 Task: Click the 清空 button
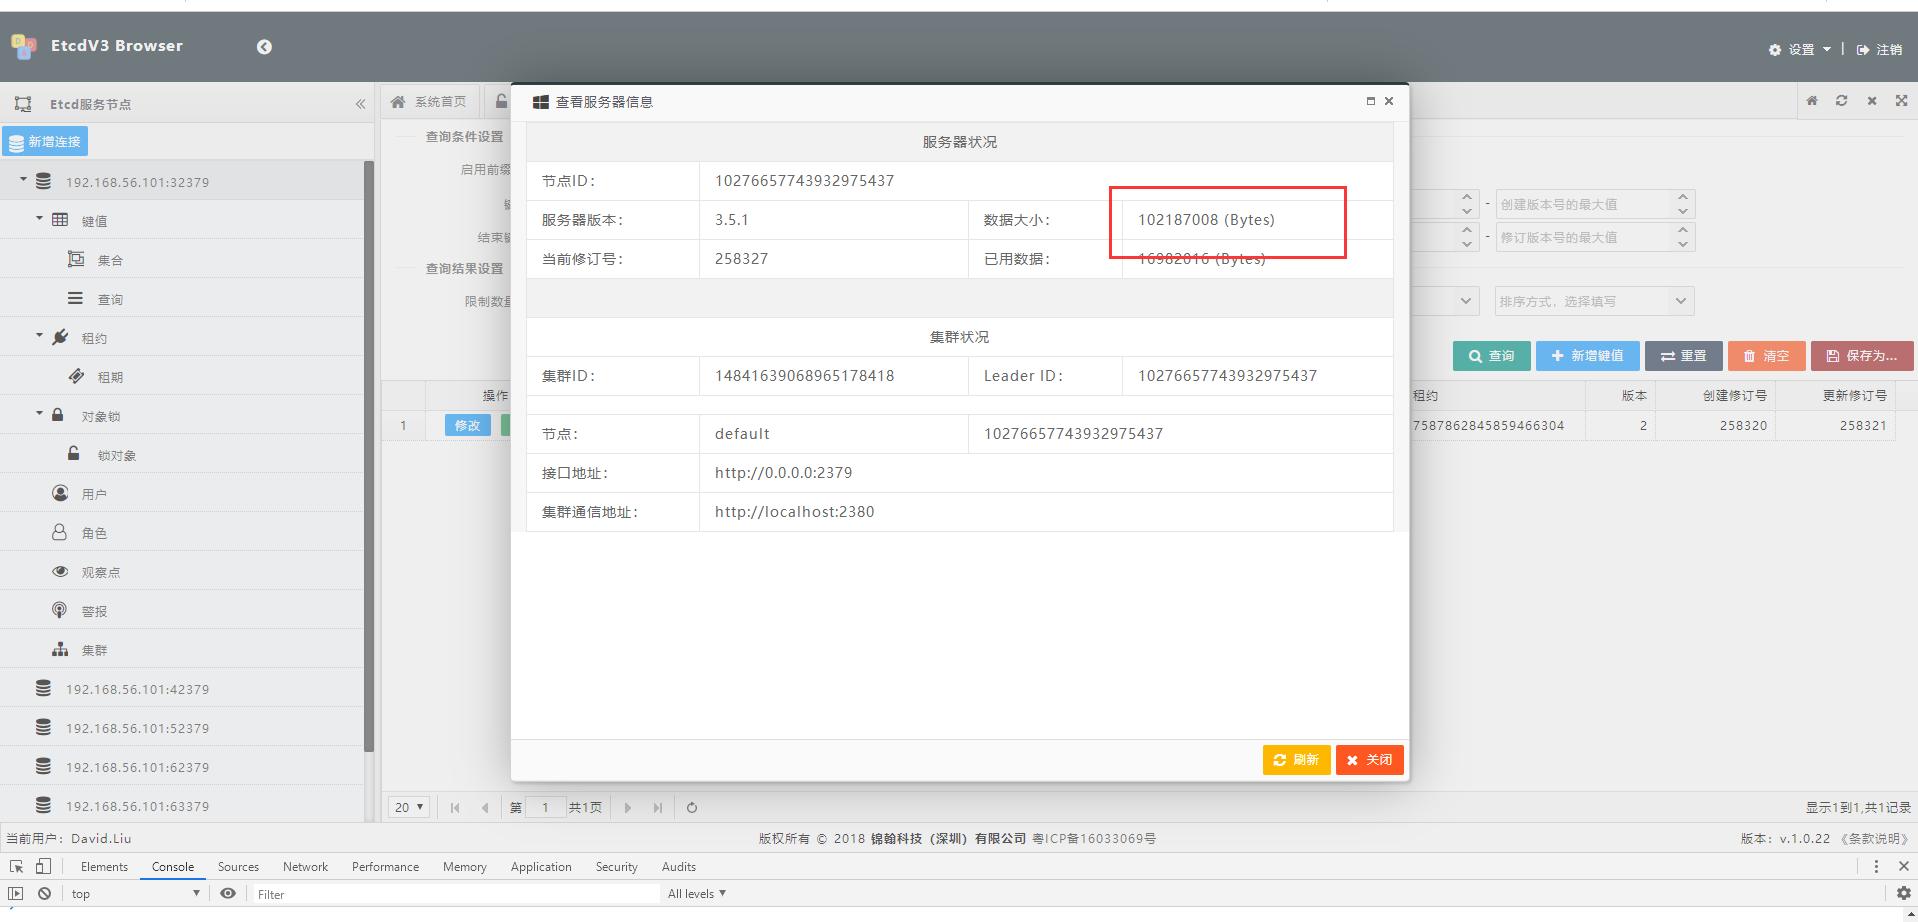pyautogui.click(x=1766, y=356)
